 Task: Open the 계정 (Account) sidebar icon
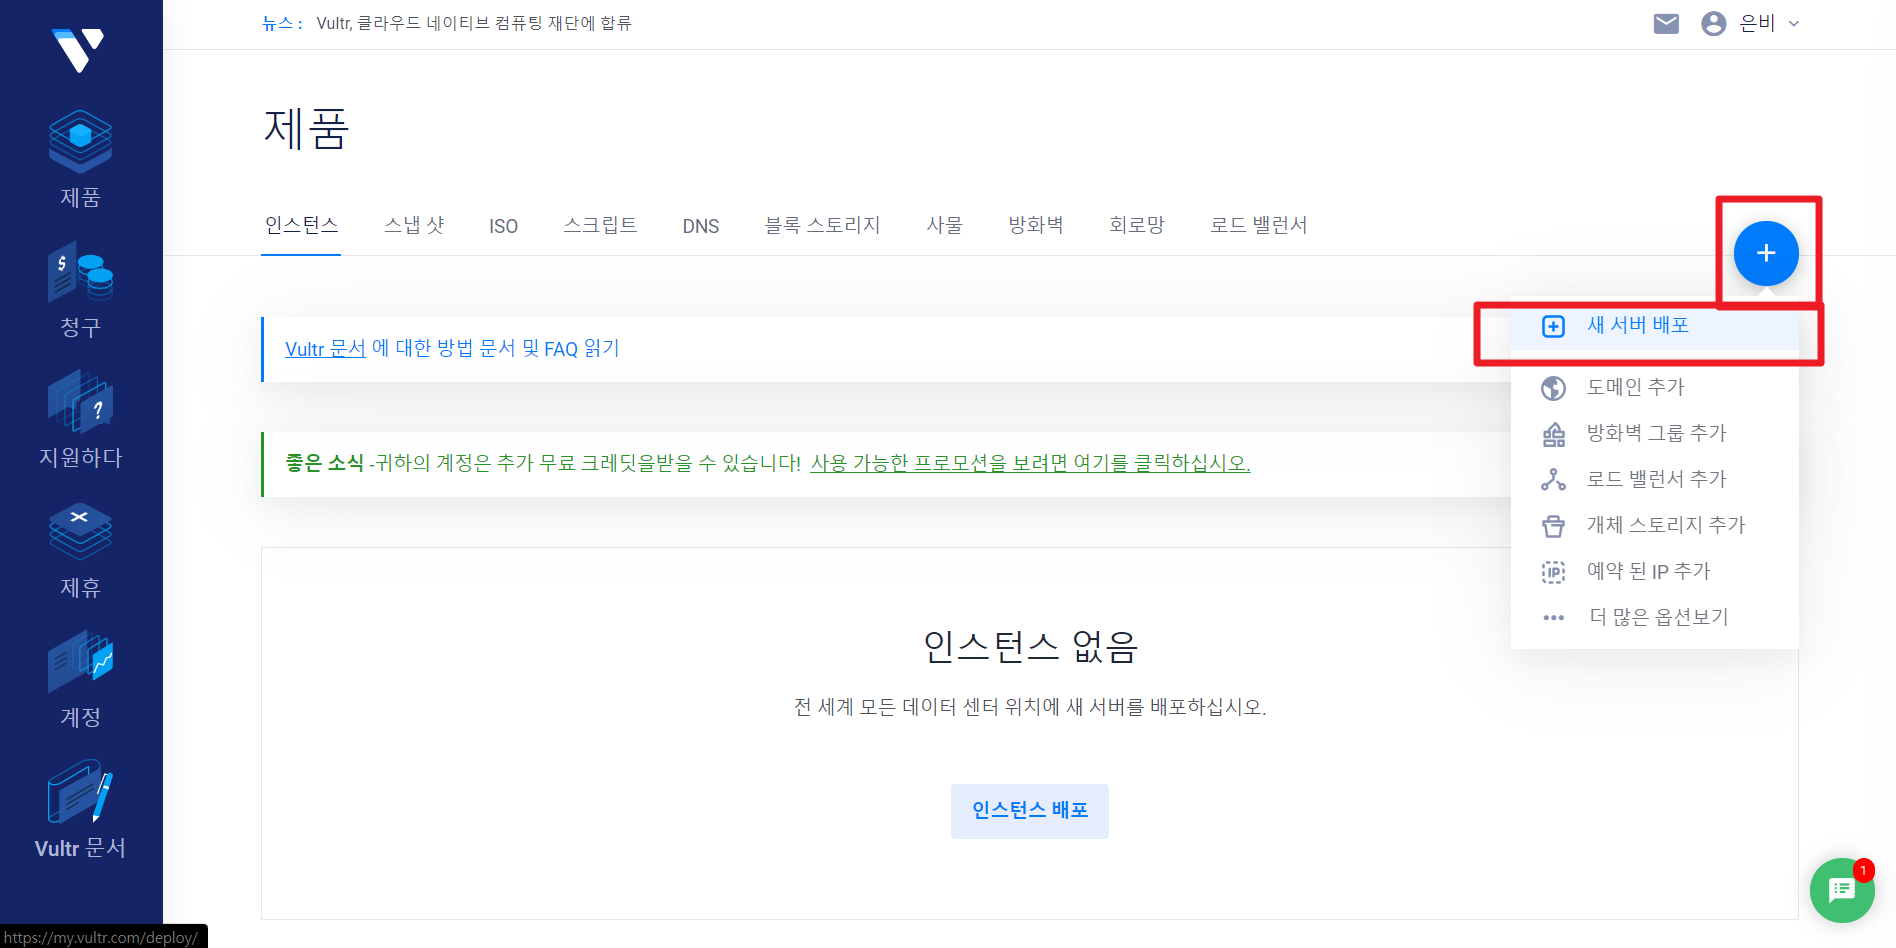[x=80, y=661]
